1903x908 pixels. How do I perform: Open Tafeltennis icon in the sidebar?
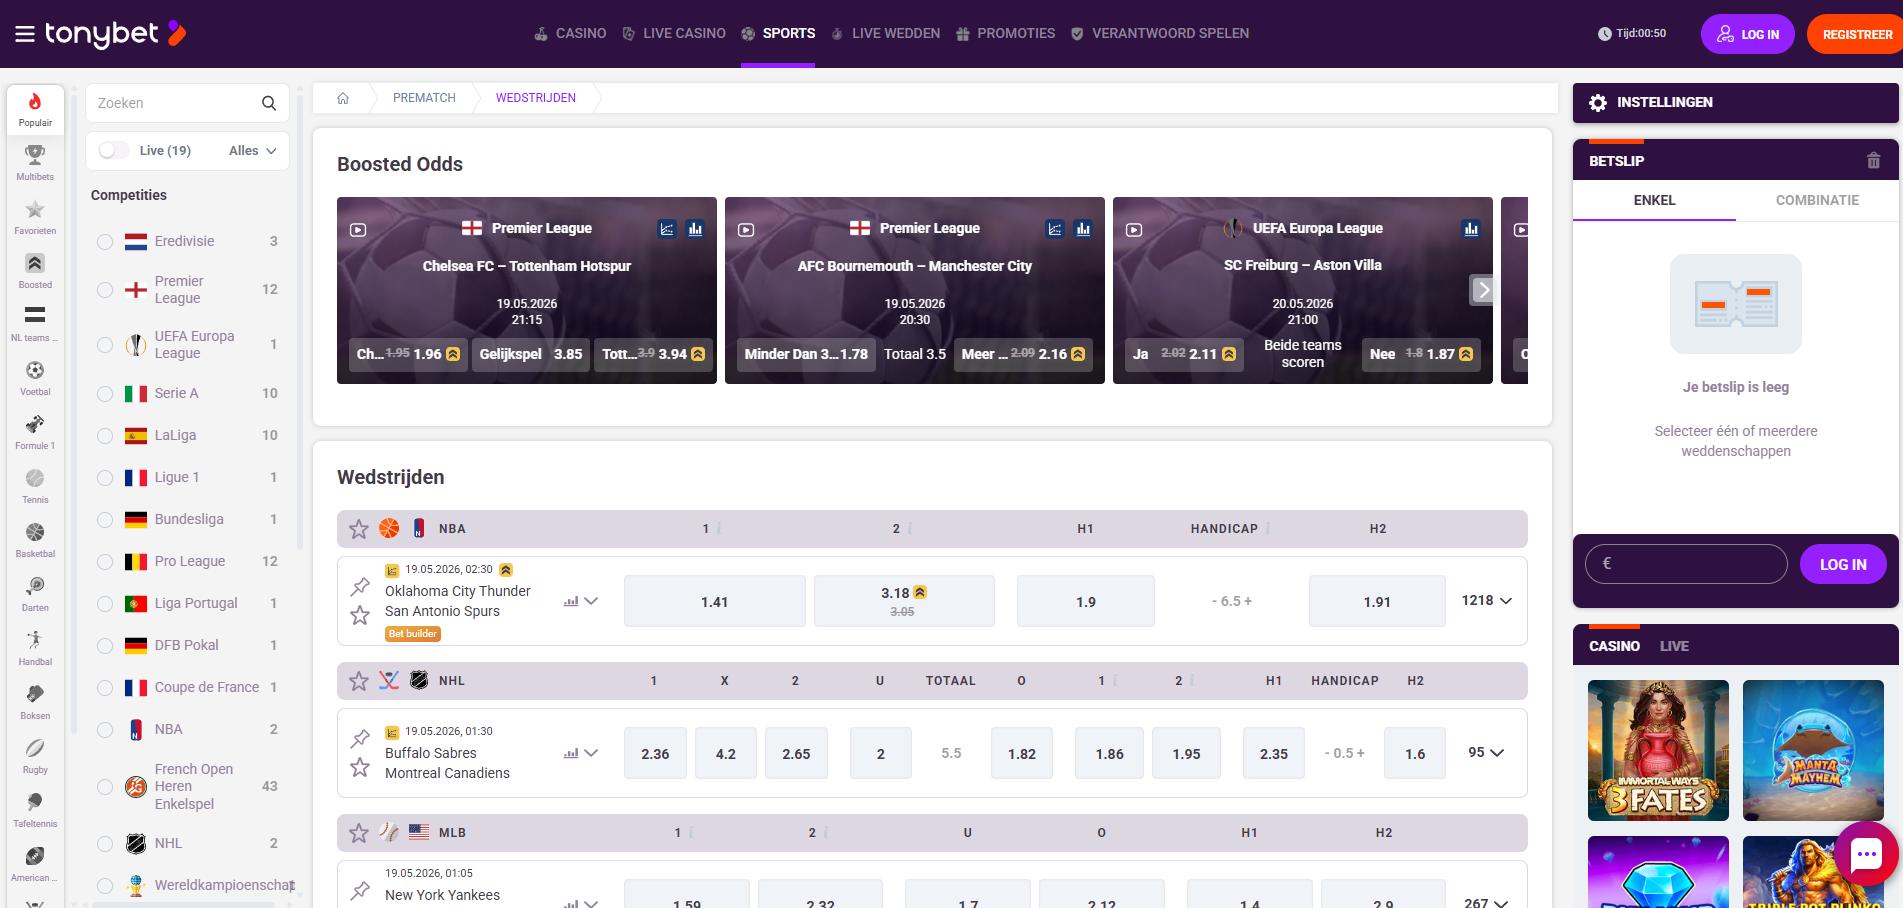click(x=35, y=802)
